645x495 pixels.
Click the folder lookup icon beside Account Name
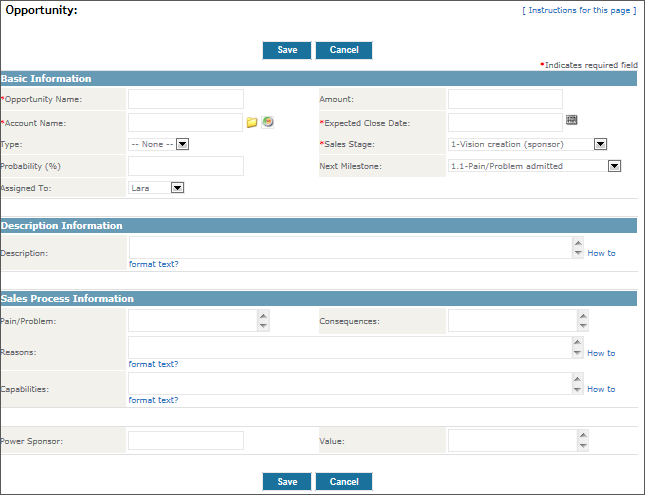(x=252, y=122)
